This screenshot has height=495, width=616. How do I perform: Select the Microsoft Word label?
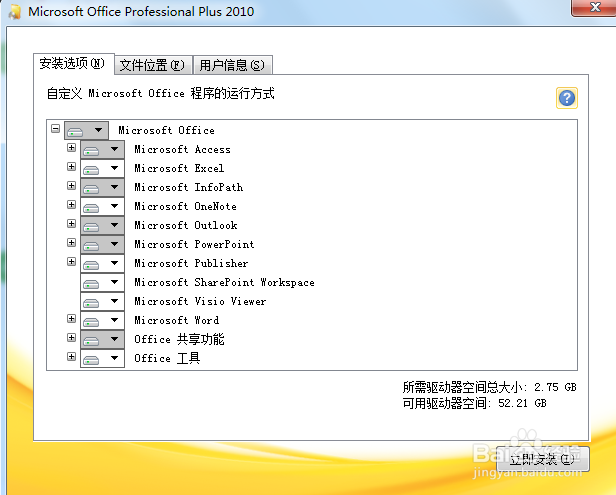coord(177,320)
